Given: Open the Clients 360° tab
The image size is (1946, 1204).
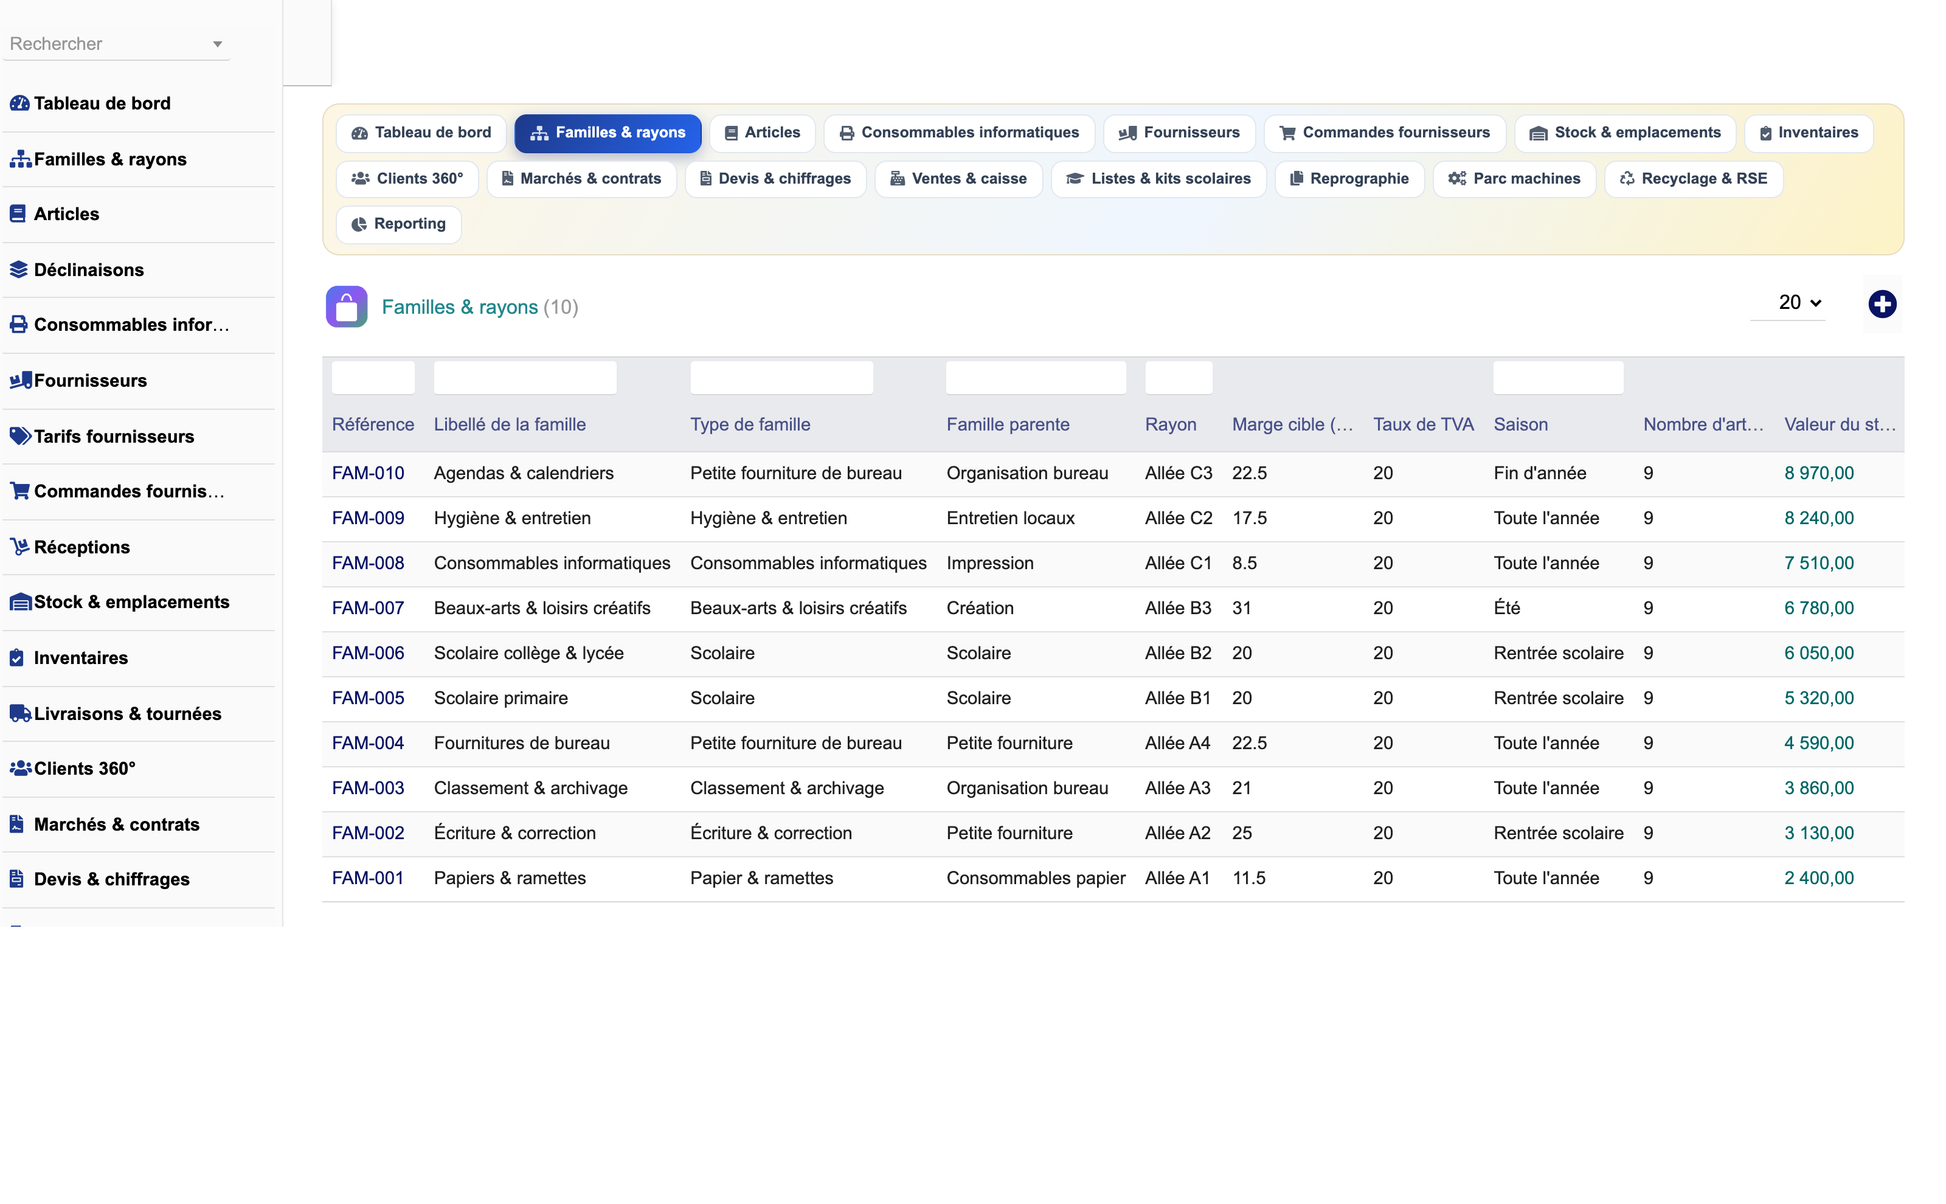Looking at the screenshot, I should (x=407, y=179).
